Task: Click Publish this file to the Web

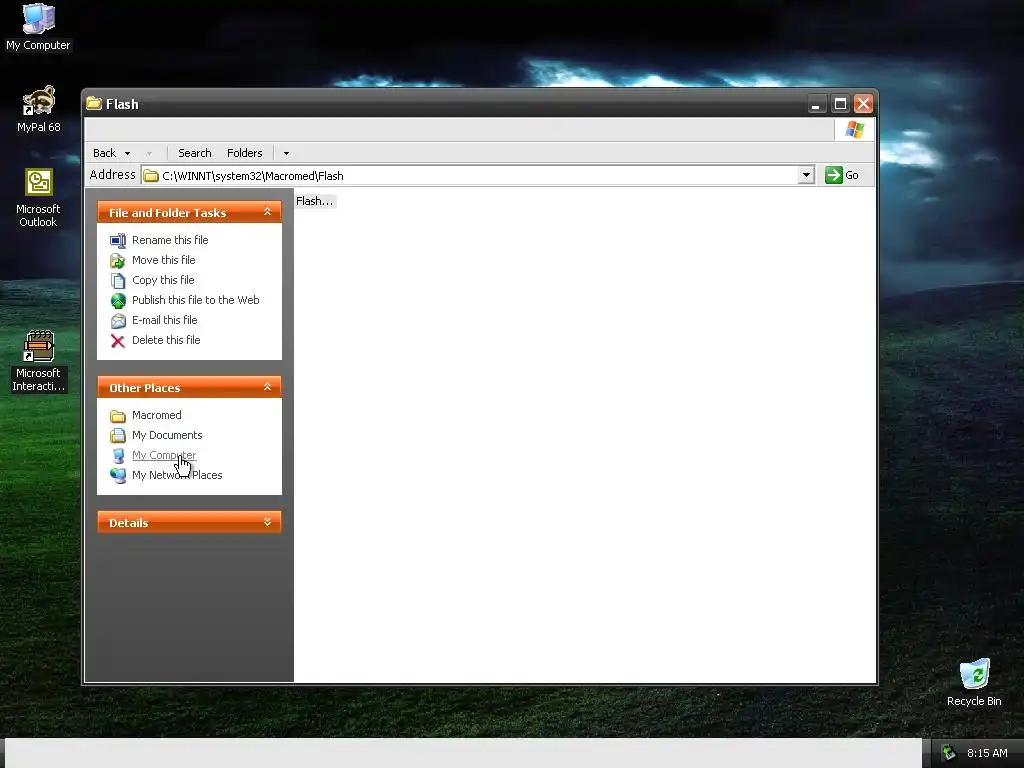Action: [195, 300]
